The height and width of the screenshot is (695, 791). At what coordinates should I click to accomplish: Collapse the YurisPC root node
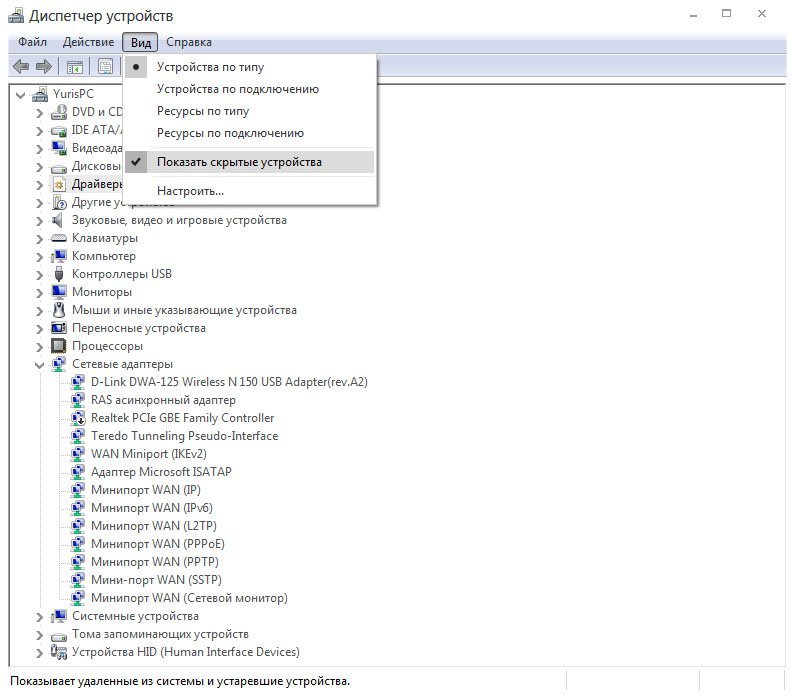click(21, 94)
